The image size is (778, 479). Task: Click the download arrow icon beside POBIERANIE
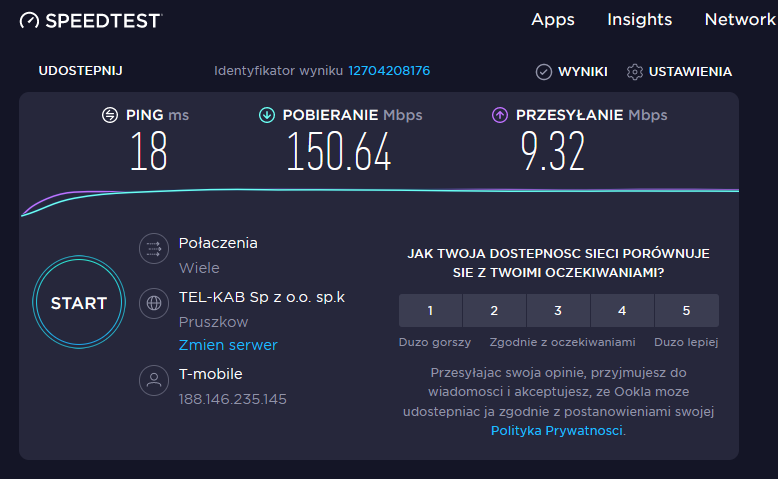pos(267,115)
